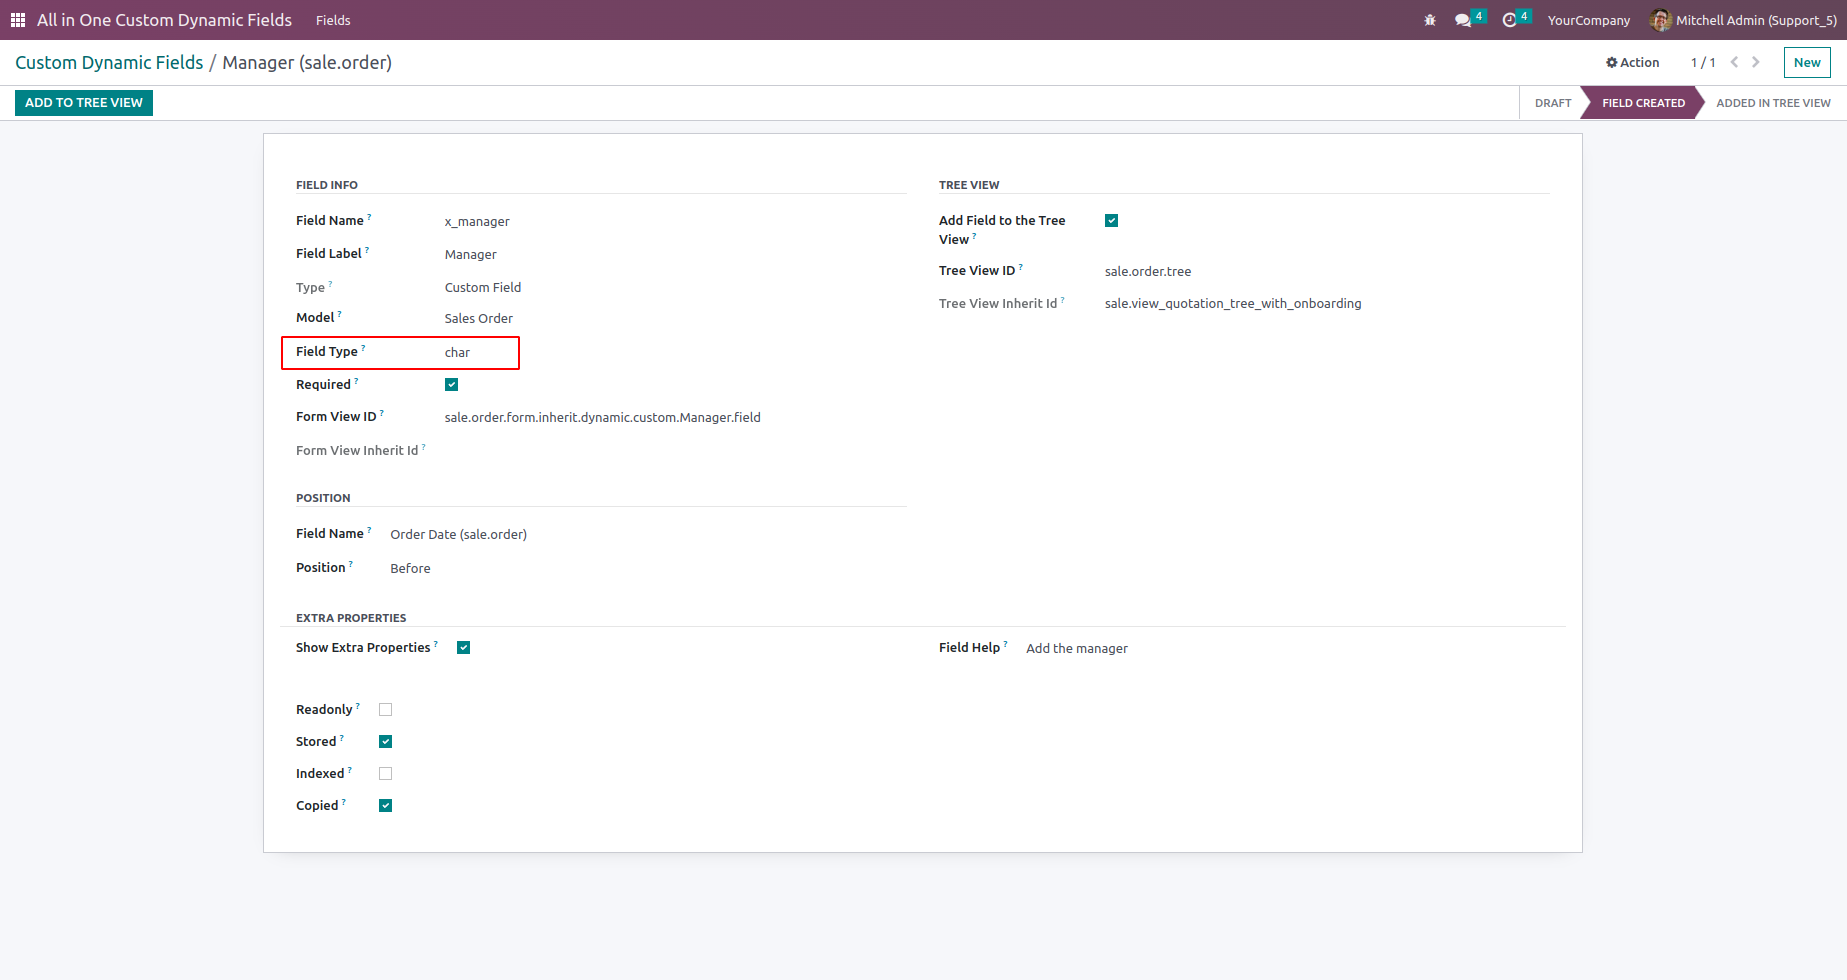The width and height of the screenshot is (1847, 980).
Task: Open the Form View ID link
Action: point(603,418)
